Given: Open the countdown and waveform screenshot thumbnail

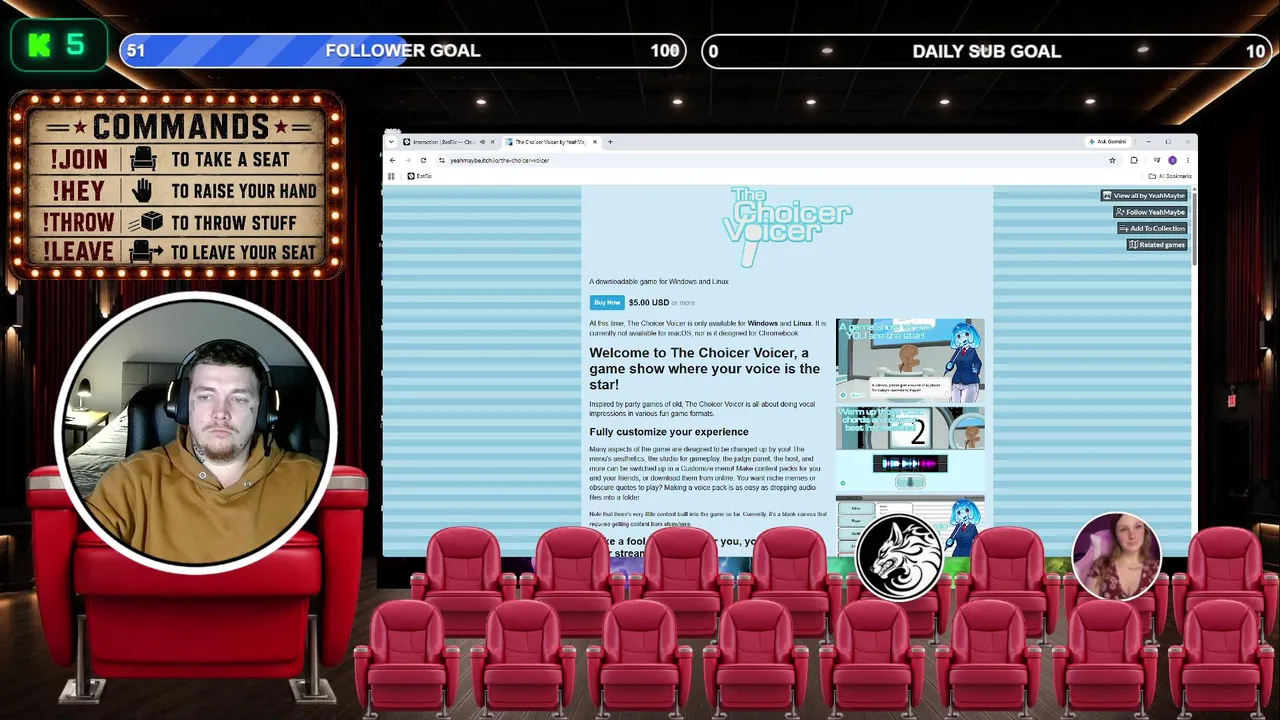Looking at the screenshot, I should pos(910,448).
